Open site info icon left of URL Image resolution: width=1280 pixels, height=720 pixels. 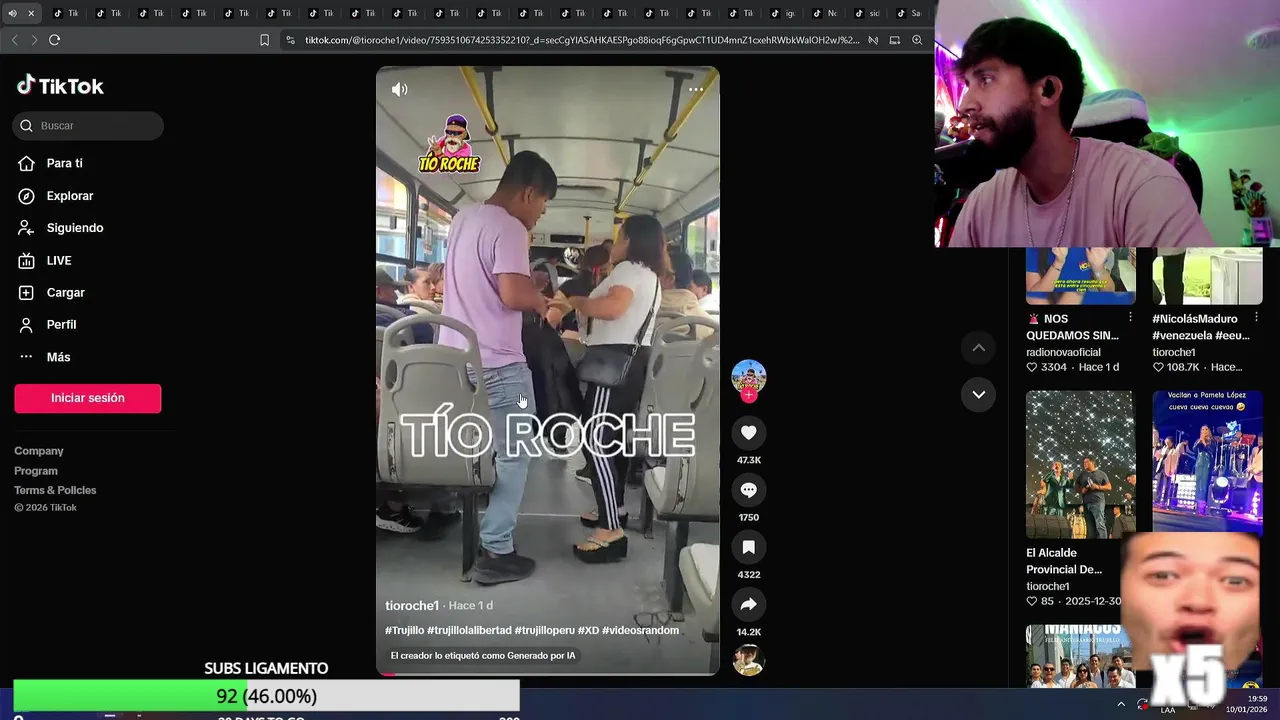pyautogui.click(x=290, y=40)
